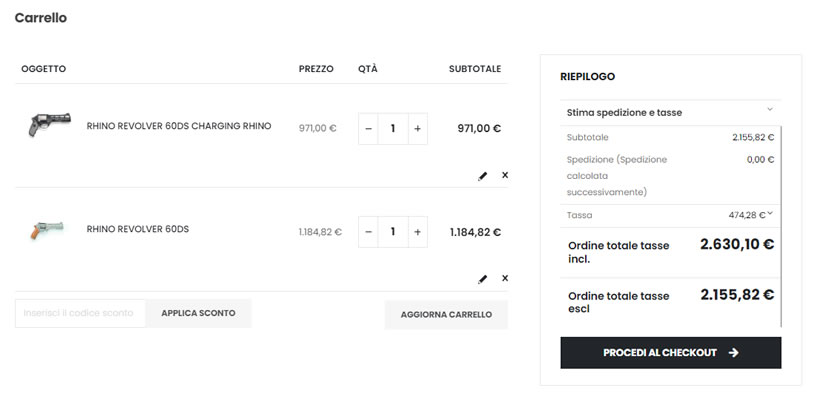Image resolution: width=815 pixels, height=400 pixels.
Task: Click the APPLICA SCONTO button
Action: pyautogui.click(x=198, y=313)
